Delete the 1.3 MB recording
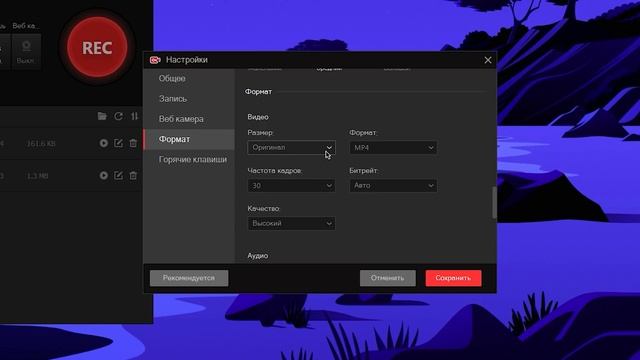This screenshot has width=640, height=360. pos(133,175)
